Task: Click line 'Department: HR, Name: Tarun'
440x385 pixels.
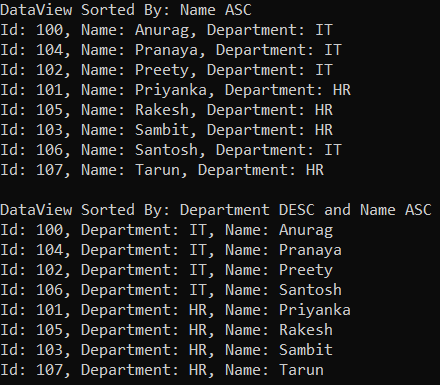Action: (162, 370)
